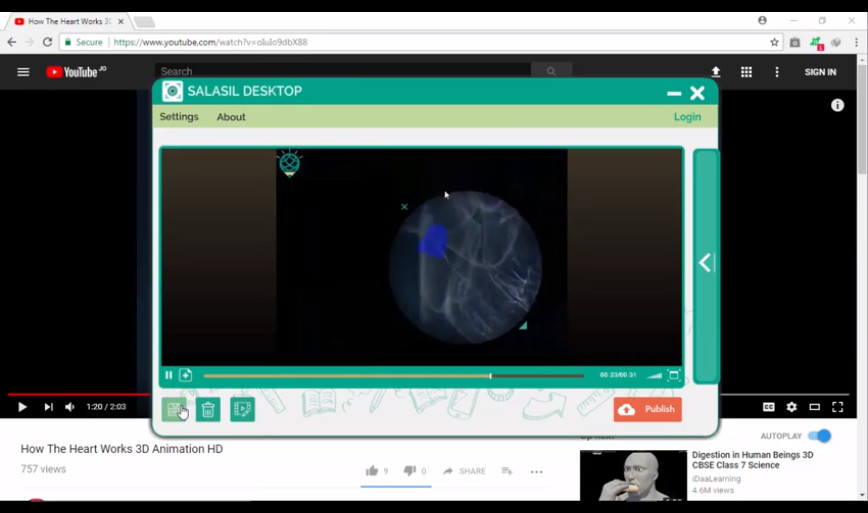Switch YouTube to theater mode
This screenshot has width=868, height=513.
point(814,407)
